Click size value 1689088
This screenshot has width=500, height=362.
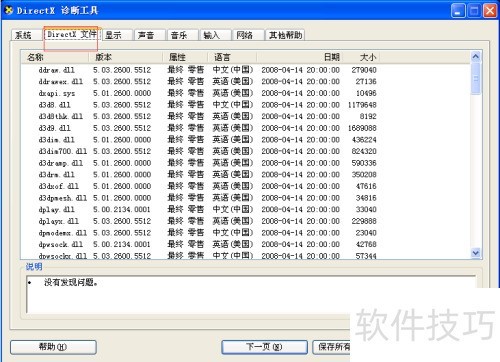pos(362,128)
